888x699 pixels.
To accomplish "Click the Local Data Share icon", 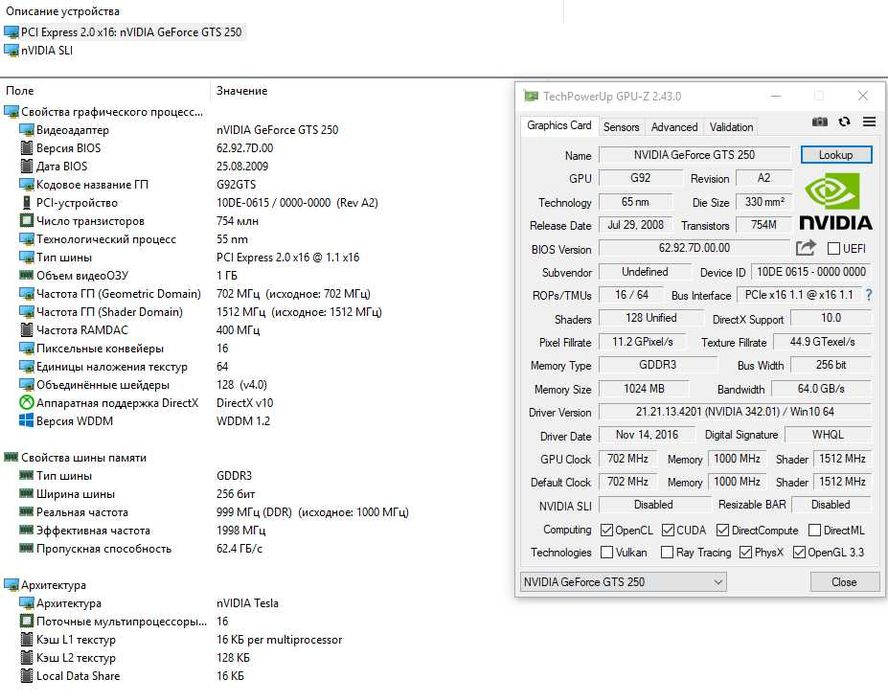I will (x=26, y=675).
